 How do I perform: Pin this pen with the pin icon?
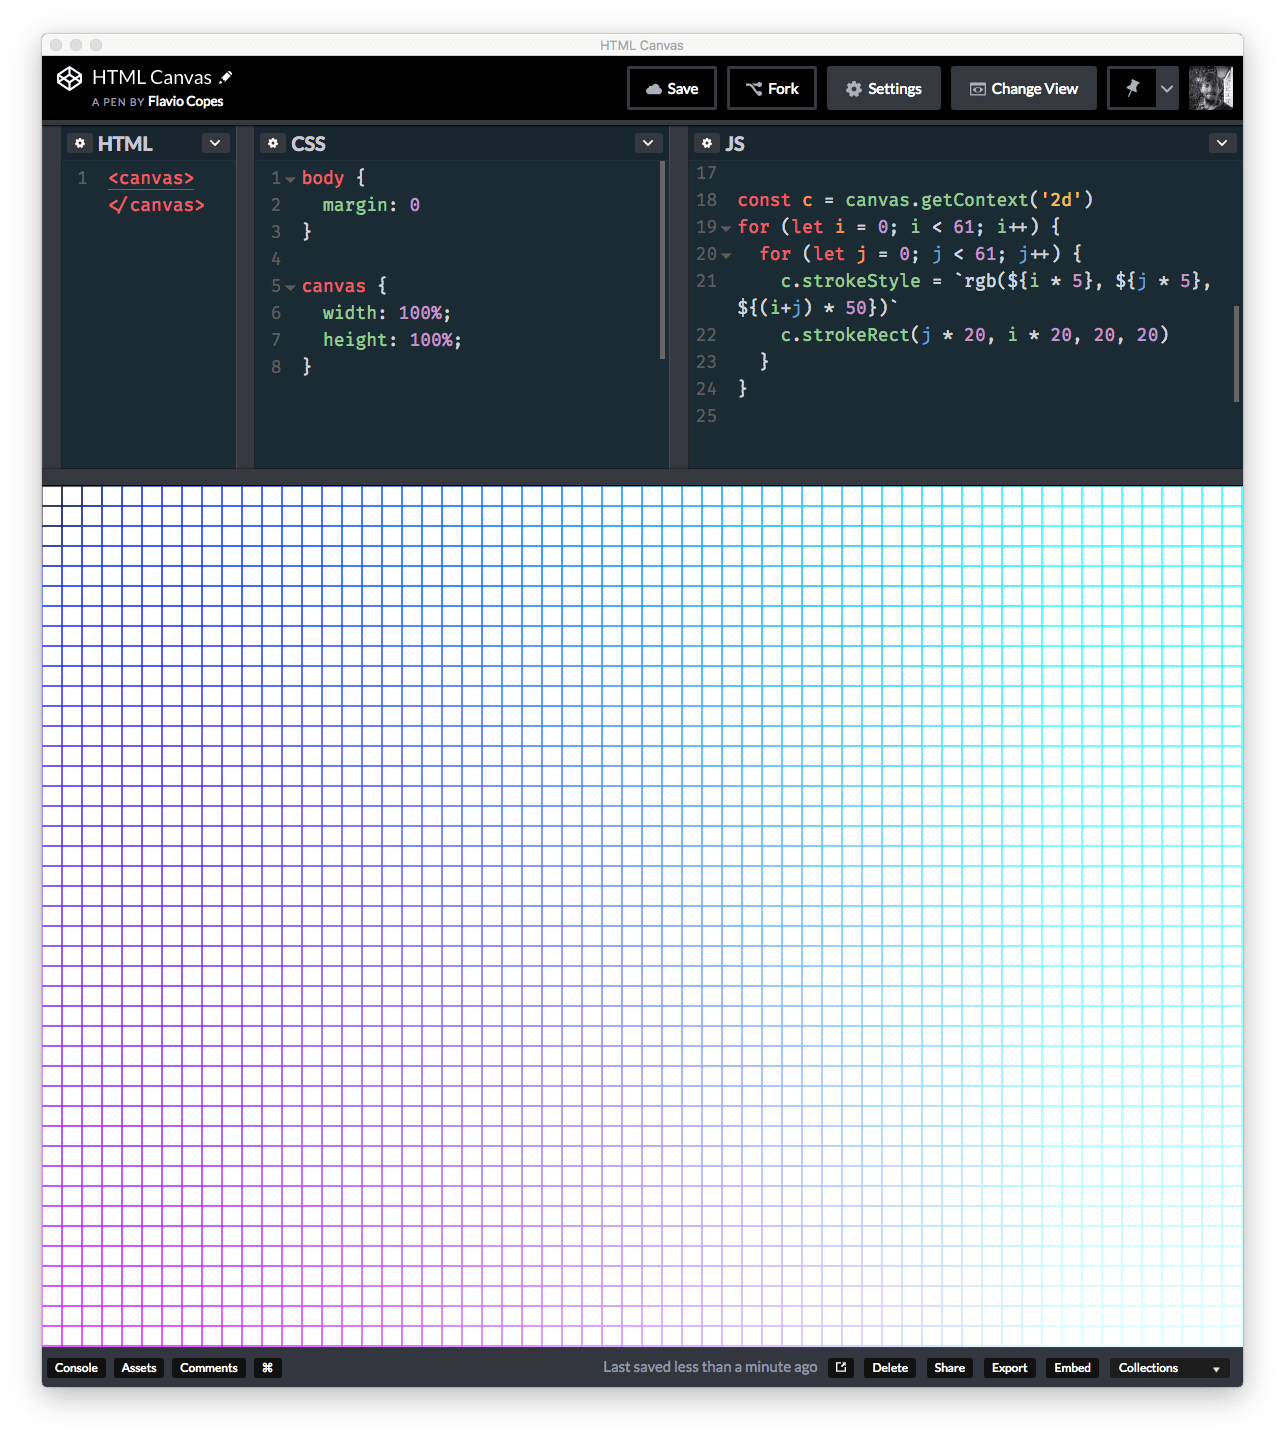click(1132, 88)
